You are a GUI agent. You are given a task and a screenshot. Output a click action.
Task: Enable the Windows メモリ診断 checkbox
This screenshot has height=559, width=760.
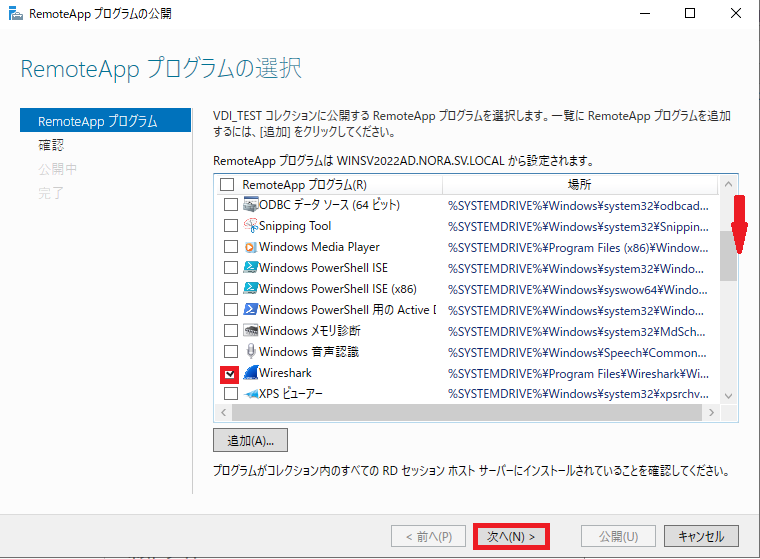(231, 331)
